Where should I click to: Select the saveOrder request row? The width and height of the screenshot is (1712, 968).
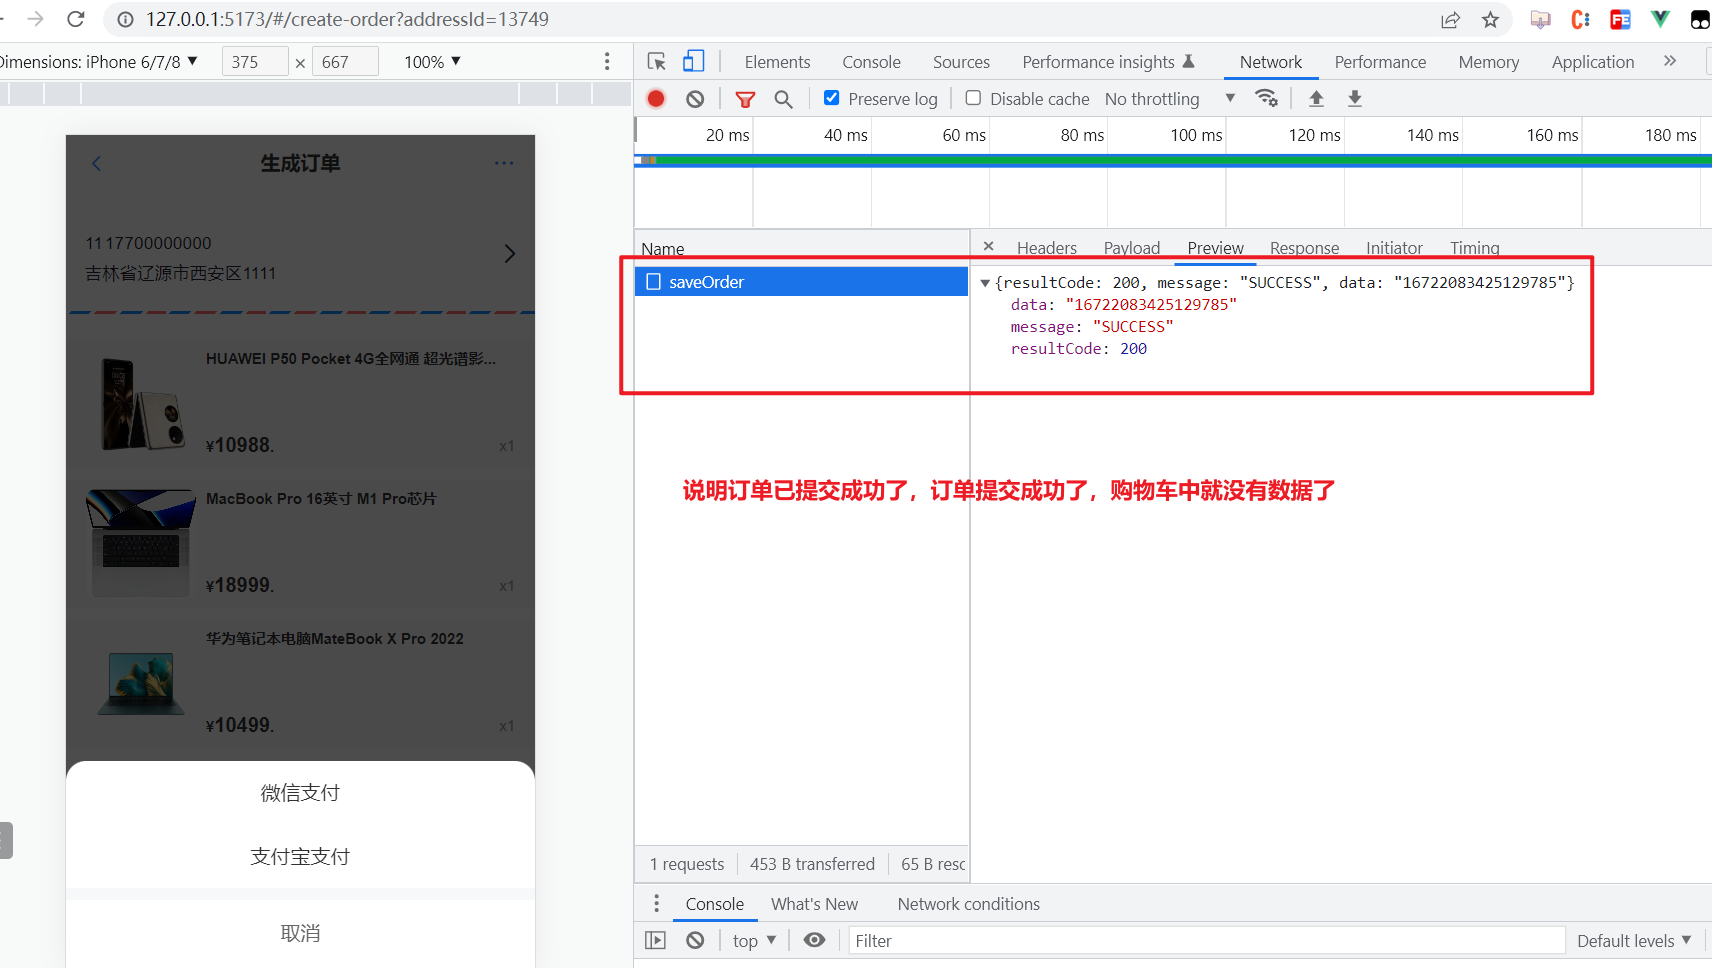point(801,282)
